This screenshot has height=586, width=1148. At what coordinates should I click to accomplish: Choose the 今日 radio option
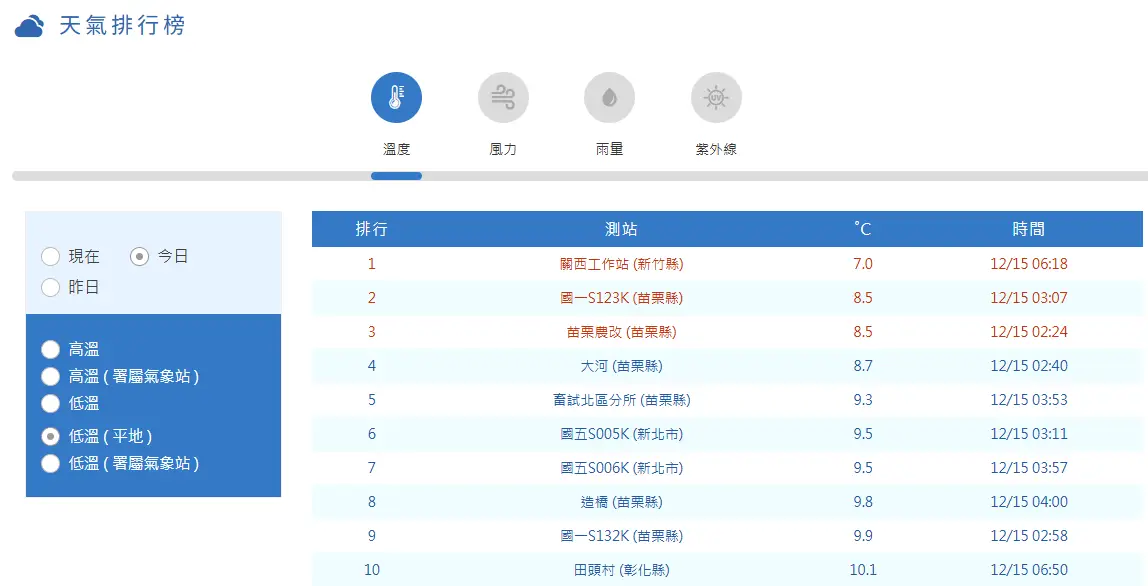pos(140,257)
